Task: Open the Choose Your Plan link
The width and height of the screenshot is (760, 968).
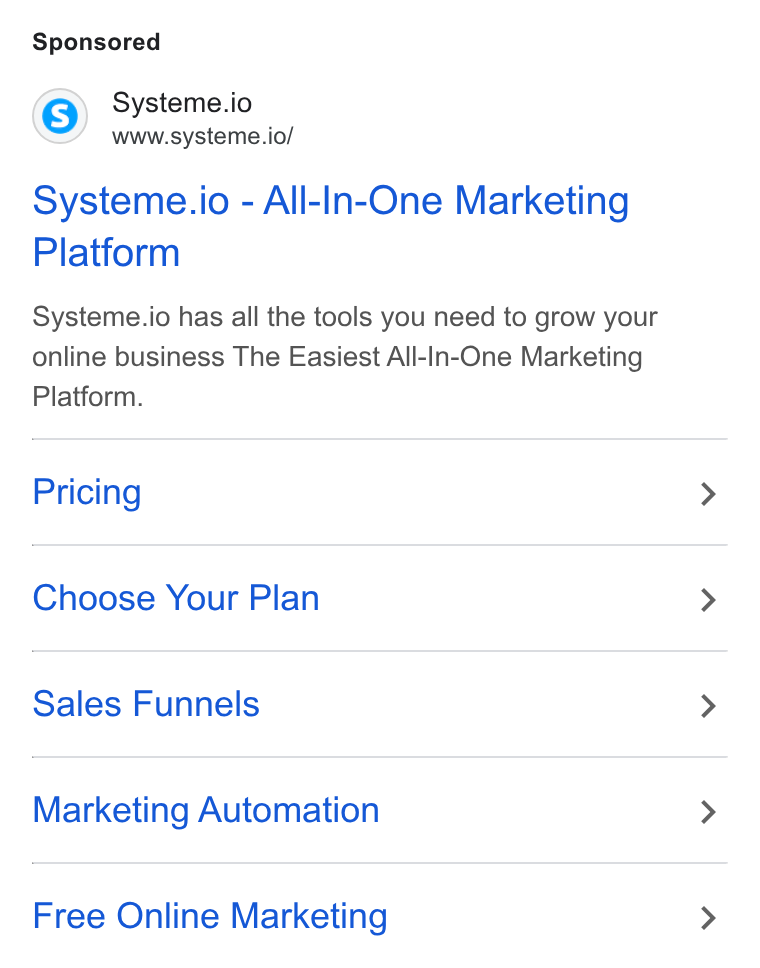Action: tap(176, 598)
